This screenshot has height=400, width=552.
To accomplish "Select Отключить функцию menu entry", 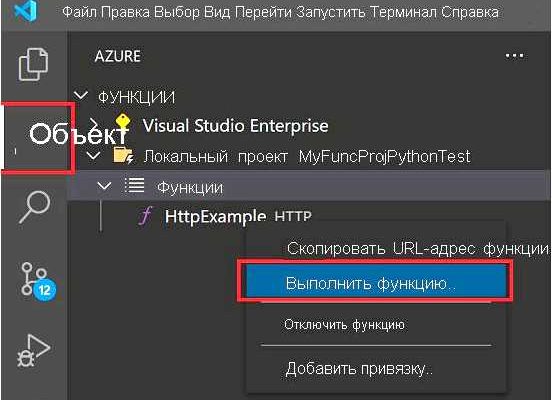I will click(x=344, y=324).
